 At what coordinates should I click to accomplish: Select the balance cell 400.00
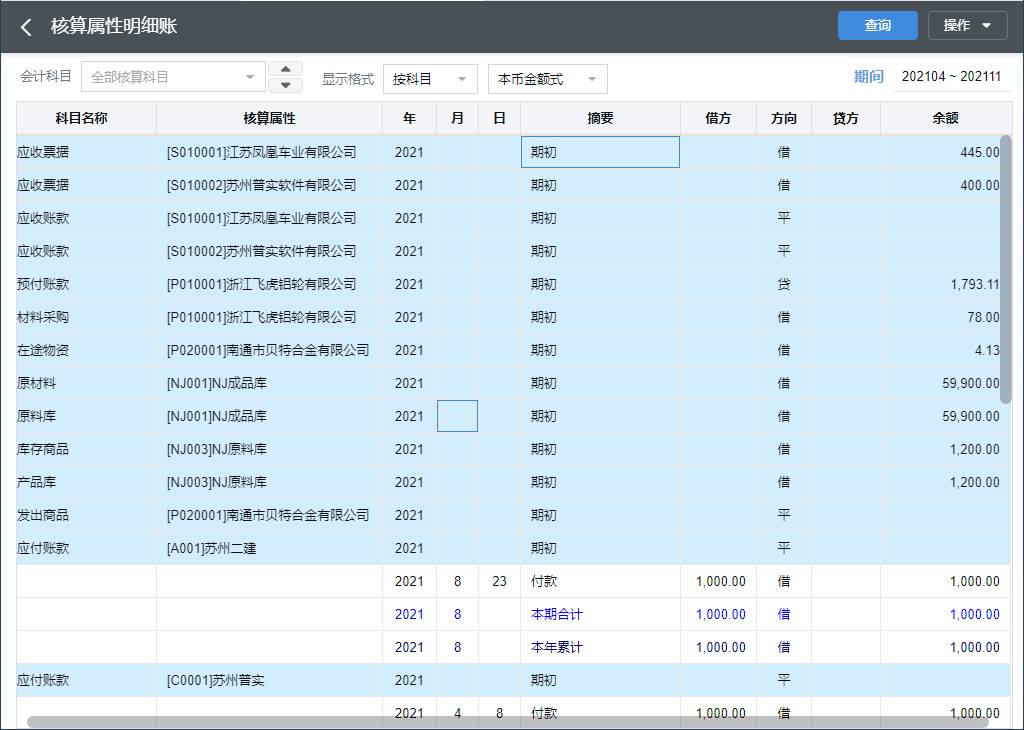tap(945, 185)
